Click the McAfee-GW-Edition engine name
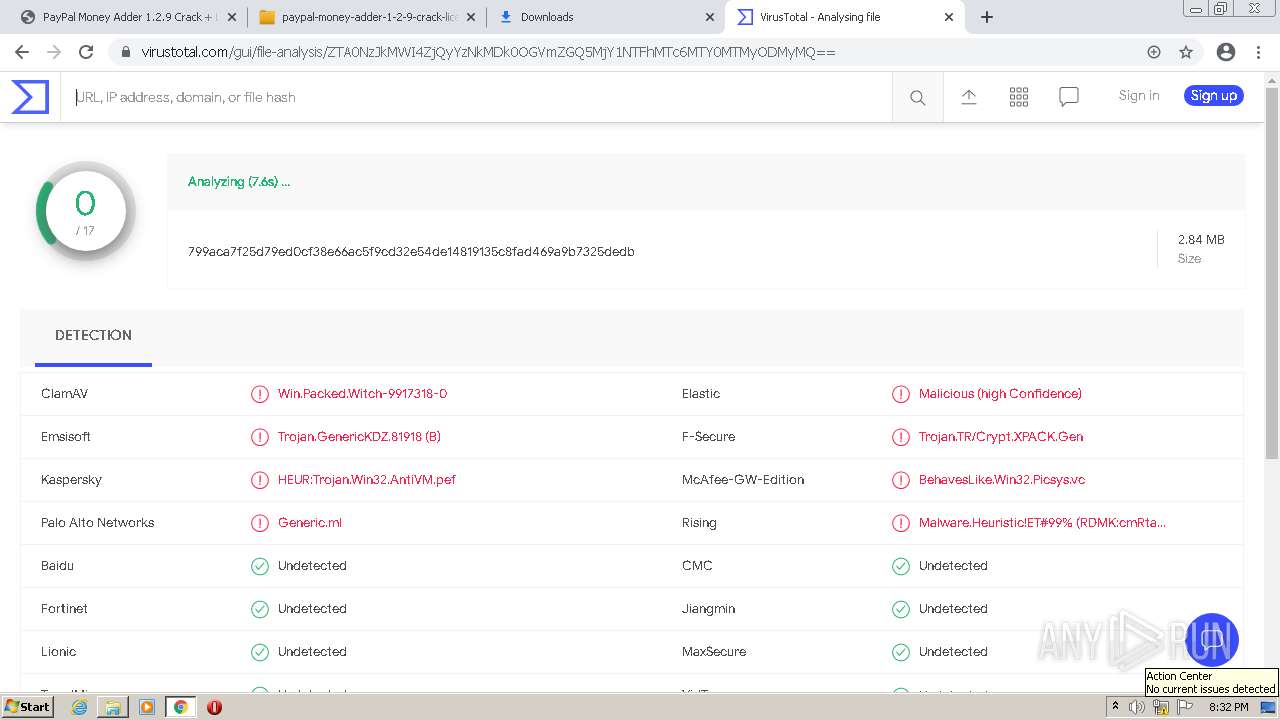Viewport: 1280px width, 720px height. (x=743, y=480)
